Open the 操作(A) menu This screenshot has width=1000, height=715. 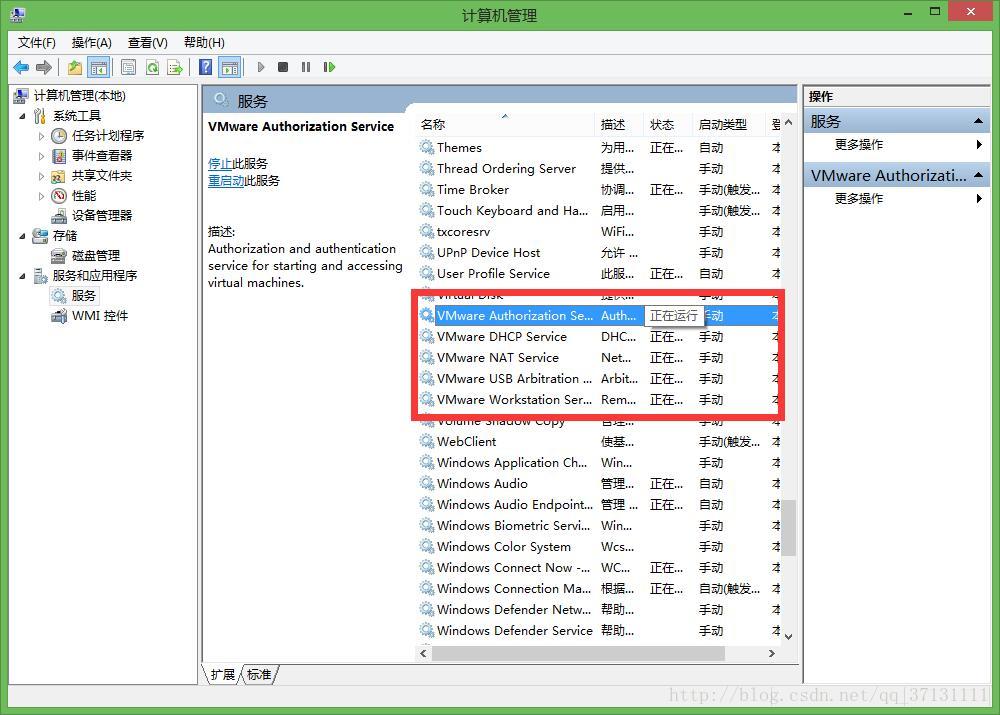(x=91, y=43)
